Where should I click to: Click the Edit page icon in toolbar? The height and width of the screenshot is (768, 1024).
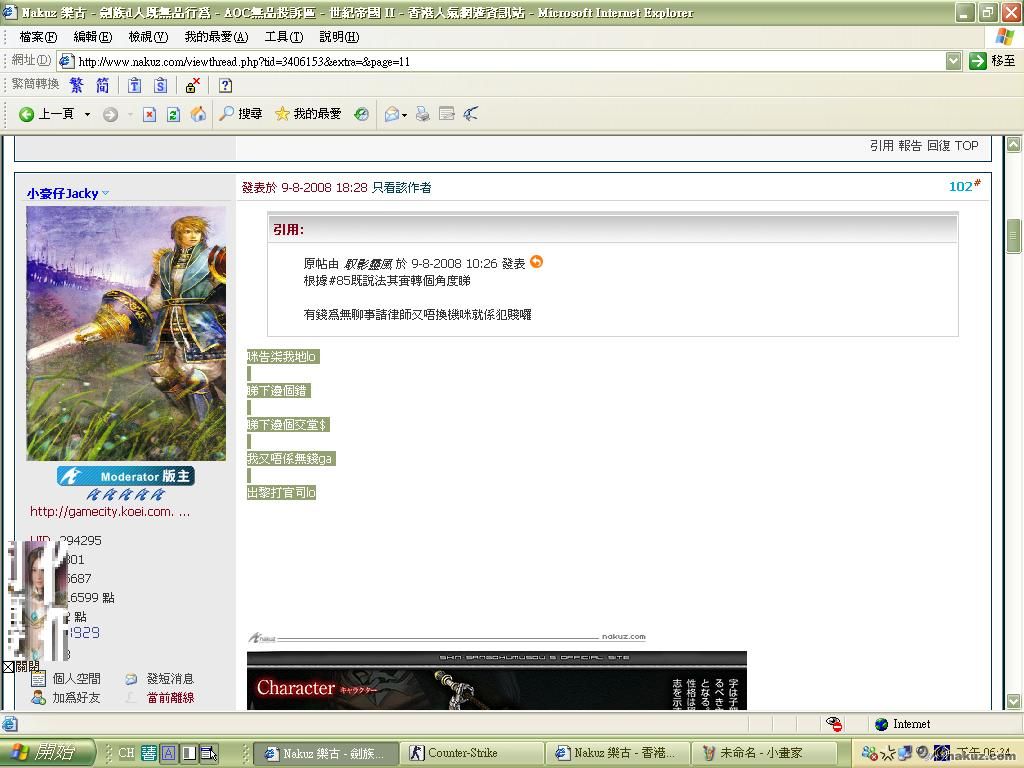tap(447, 114)
